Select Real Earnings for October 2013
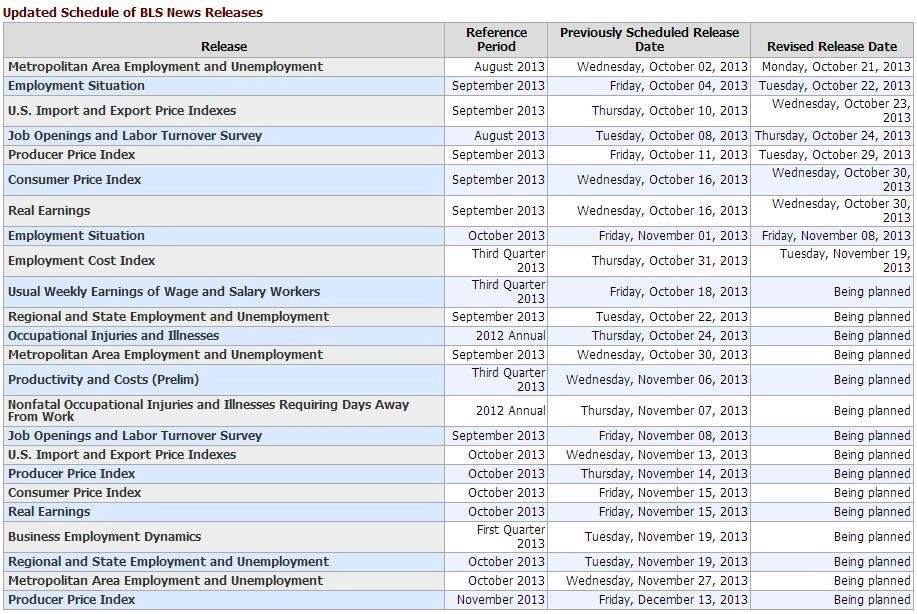 [x=49, y=512]
